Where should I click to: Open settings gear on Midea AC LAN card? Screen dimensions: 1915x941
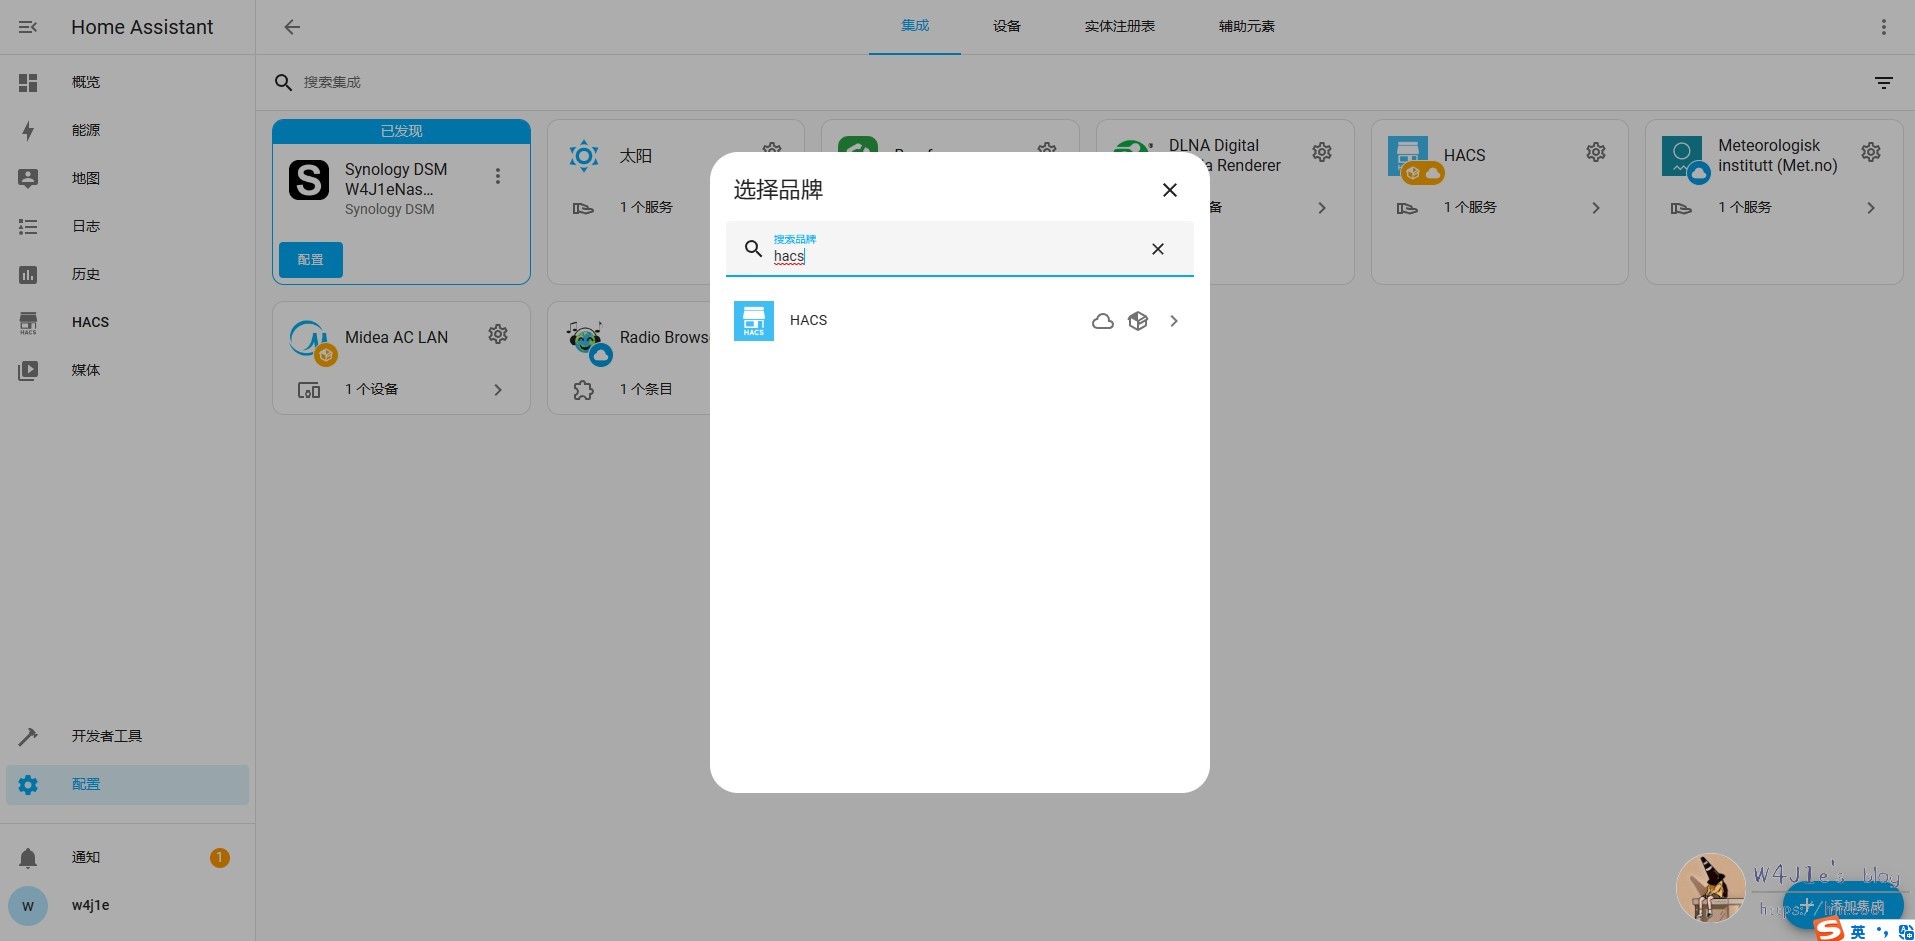click(498, 334)
